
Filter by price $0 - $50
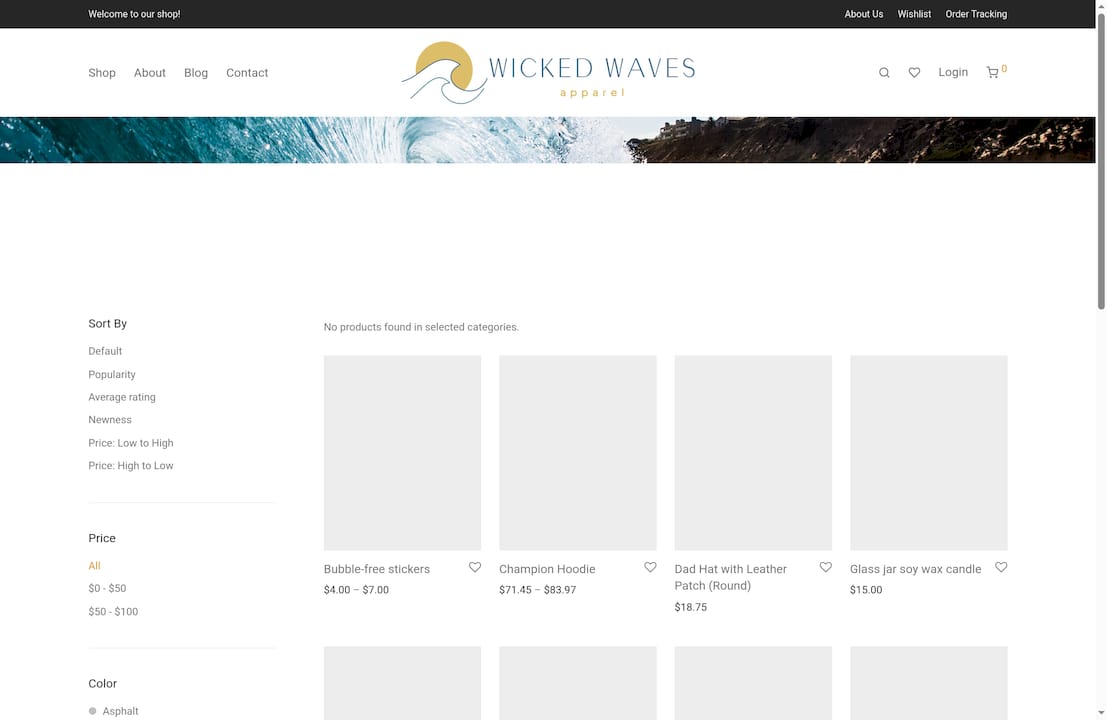(107, 589)
